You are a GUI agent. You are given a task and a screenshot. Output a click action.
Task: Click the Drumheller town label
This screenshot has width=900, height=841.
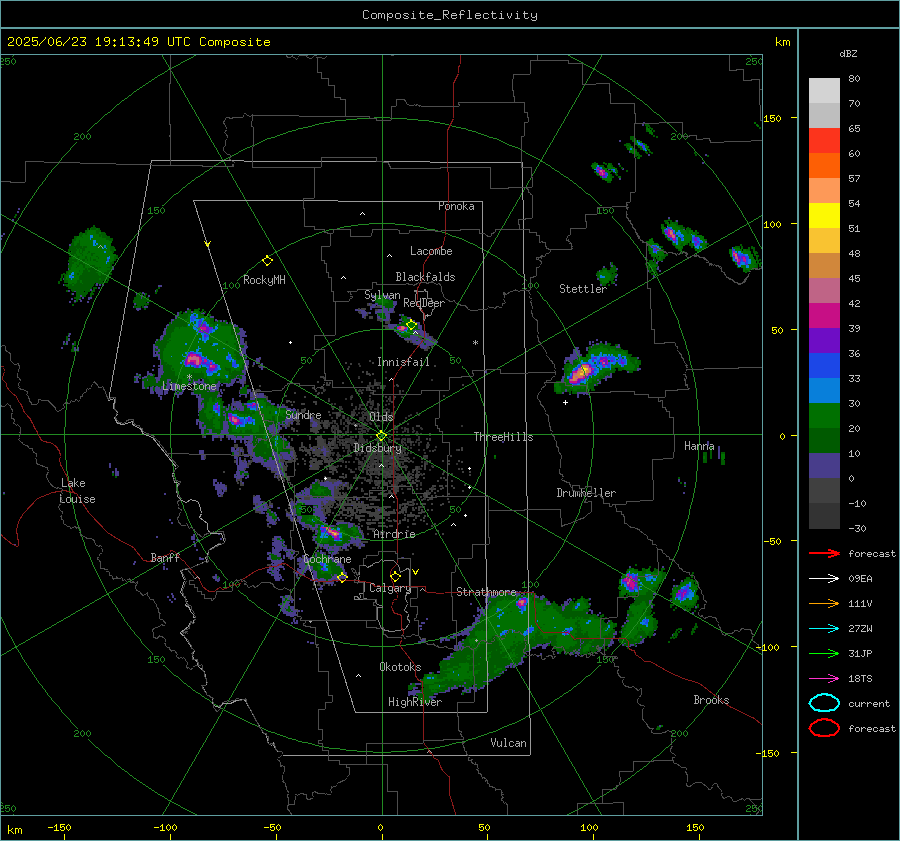click(586, 493)
